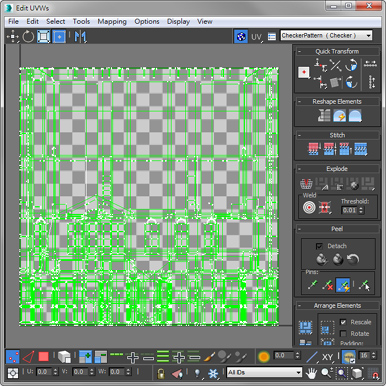386x386 pixels.
Task: Click Rotate -90 around pivot icon
Action: (x=351, y=82)
